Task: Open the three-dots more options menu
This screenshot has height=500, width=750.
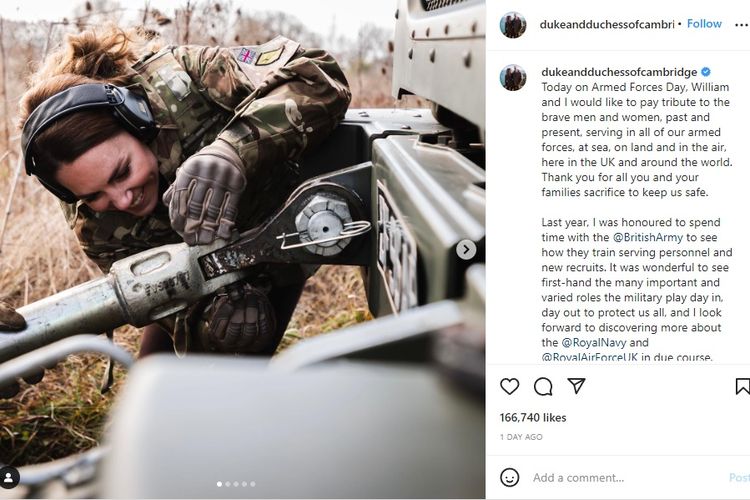Action: (741, 24)
